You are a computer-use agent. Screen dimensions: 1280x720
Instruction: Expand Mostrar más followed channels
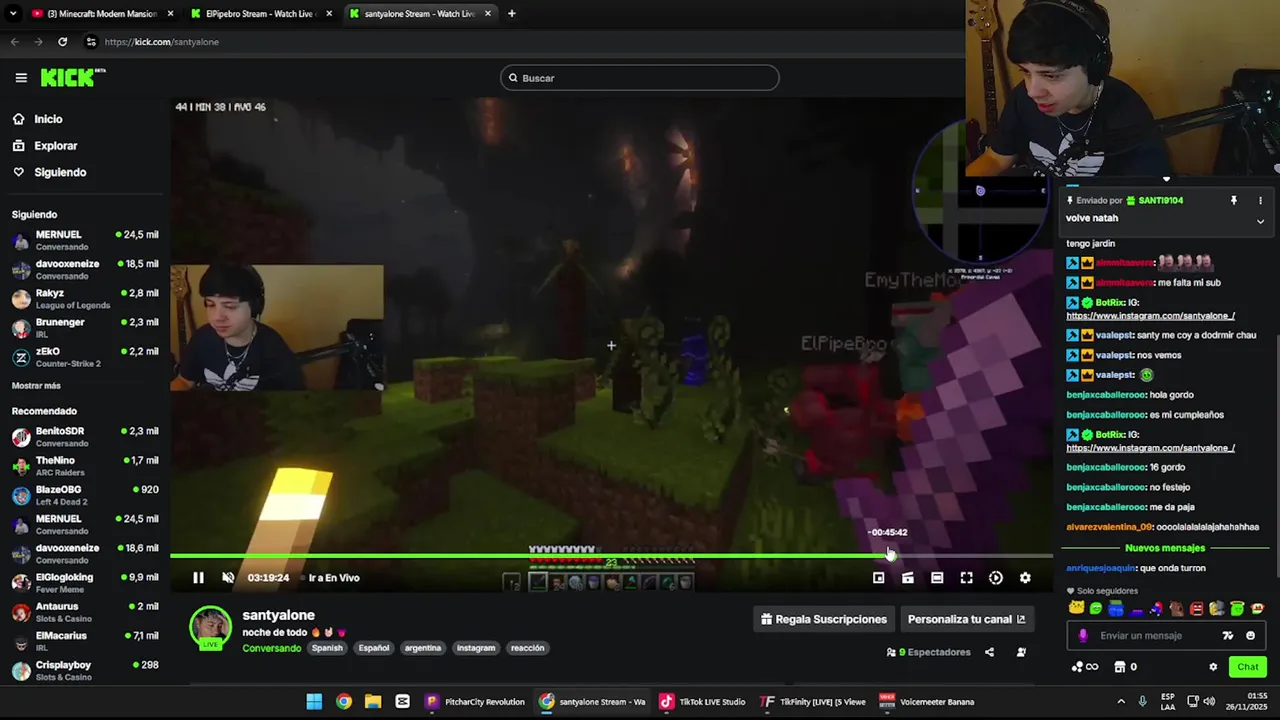coord(36,386)
